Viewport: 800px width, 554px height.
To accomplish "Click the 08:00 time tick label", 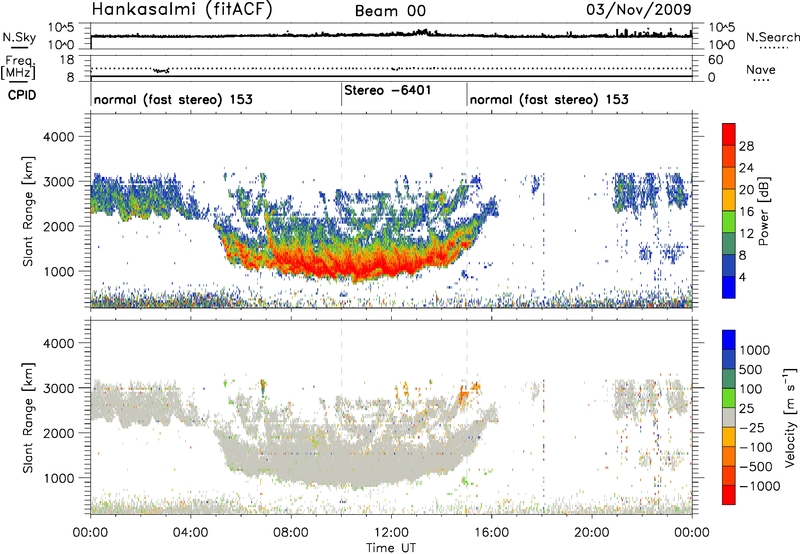I will (x=291, y=533).
